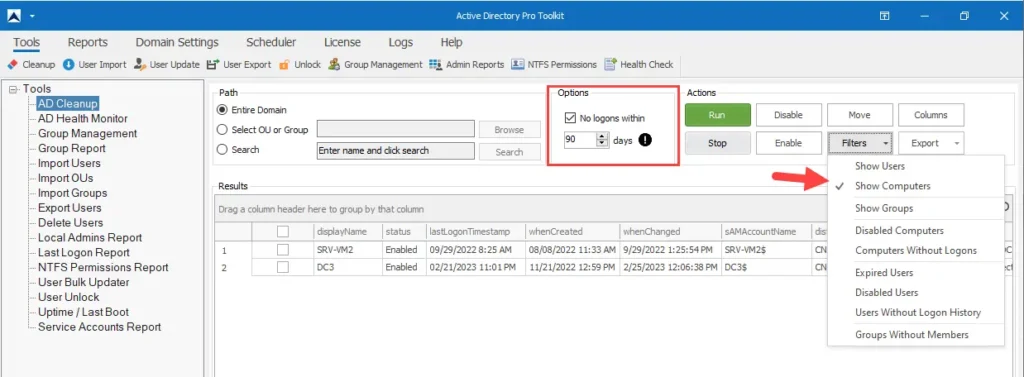This screenshot has width=1024, height=377.
Task: Open quick access dropdown arrow in title bar
Action: 32,16
